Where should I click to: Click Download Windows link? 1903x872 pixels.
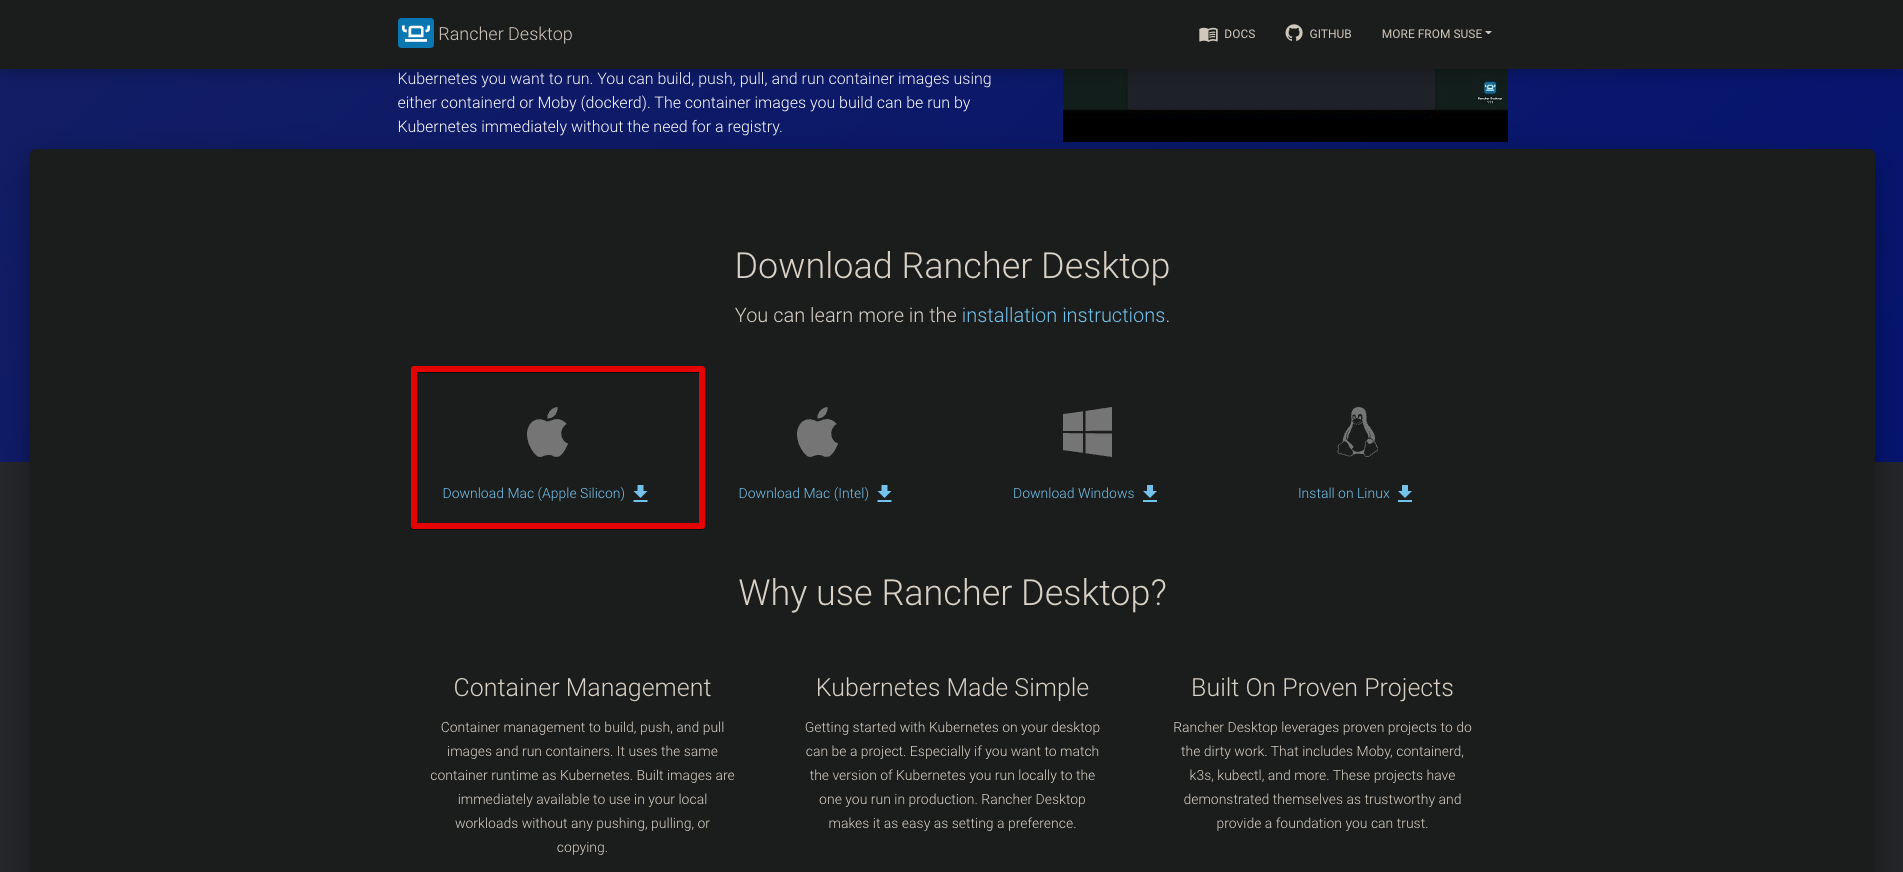click(x=1073, y=493)
